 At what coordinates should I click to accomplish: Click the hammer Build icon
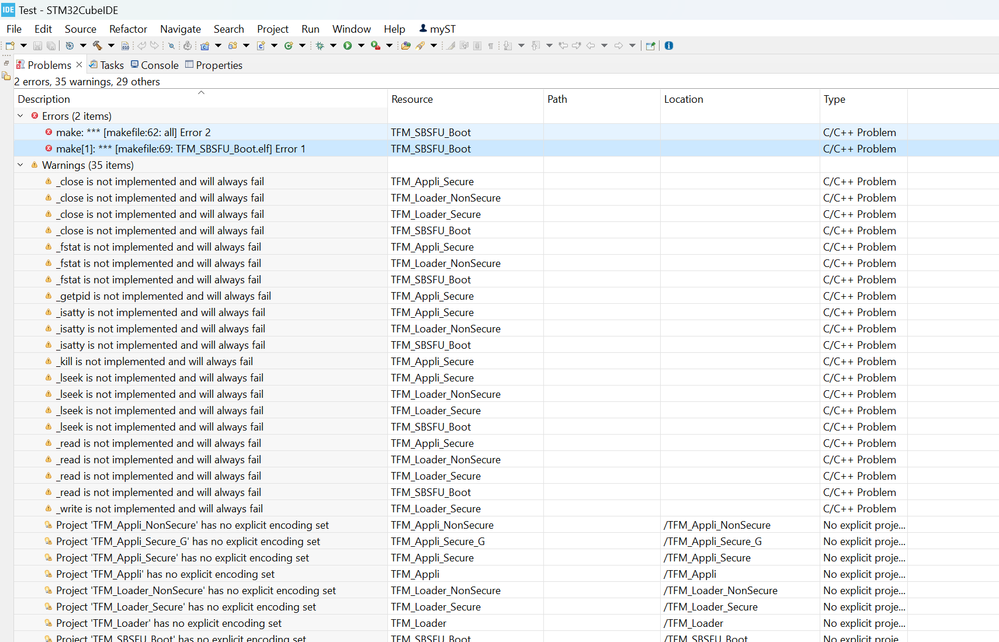pyautogui.click(x=97, y=46)
